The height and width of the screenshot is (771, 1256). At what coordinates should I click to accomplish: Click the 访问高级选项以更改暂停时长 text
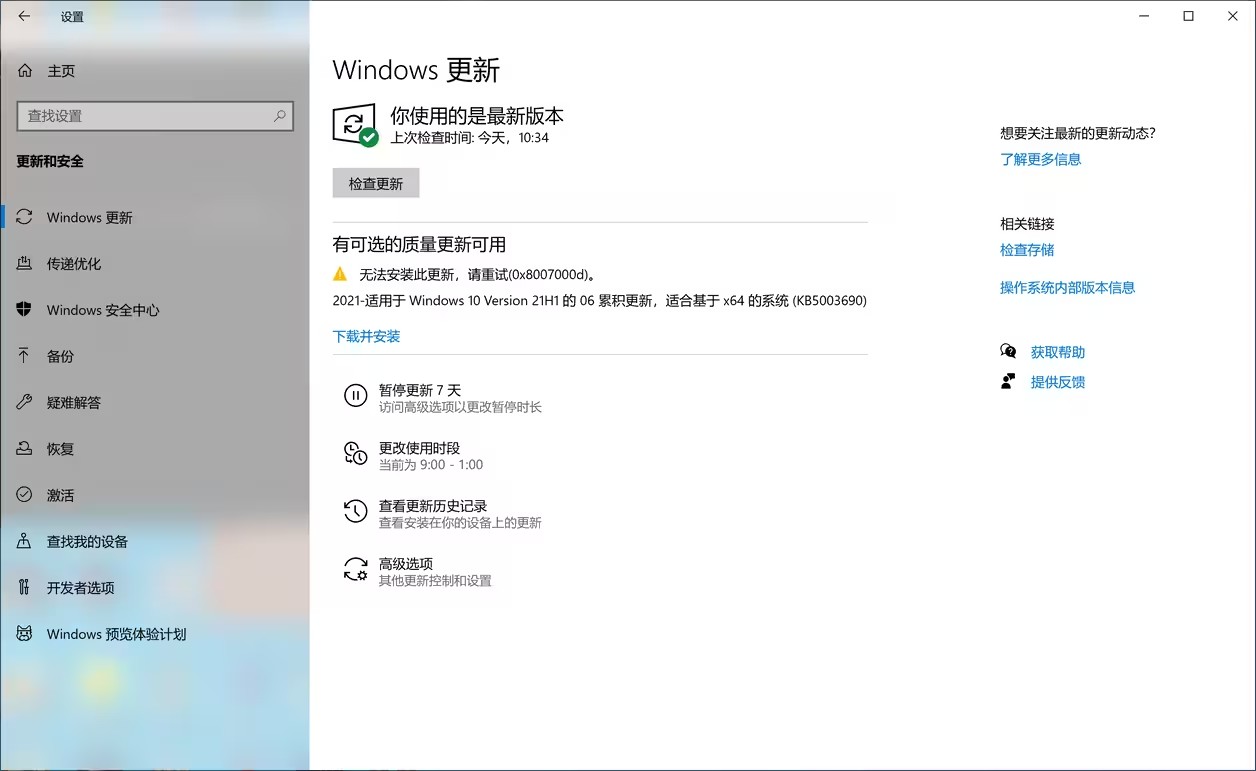460,407
